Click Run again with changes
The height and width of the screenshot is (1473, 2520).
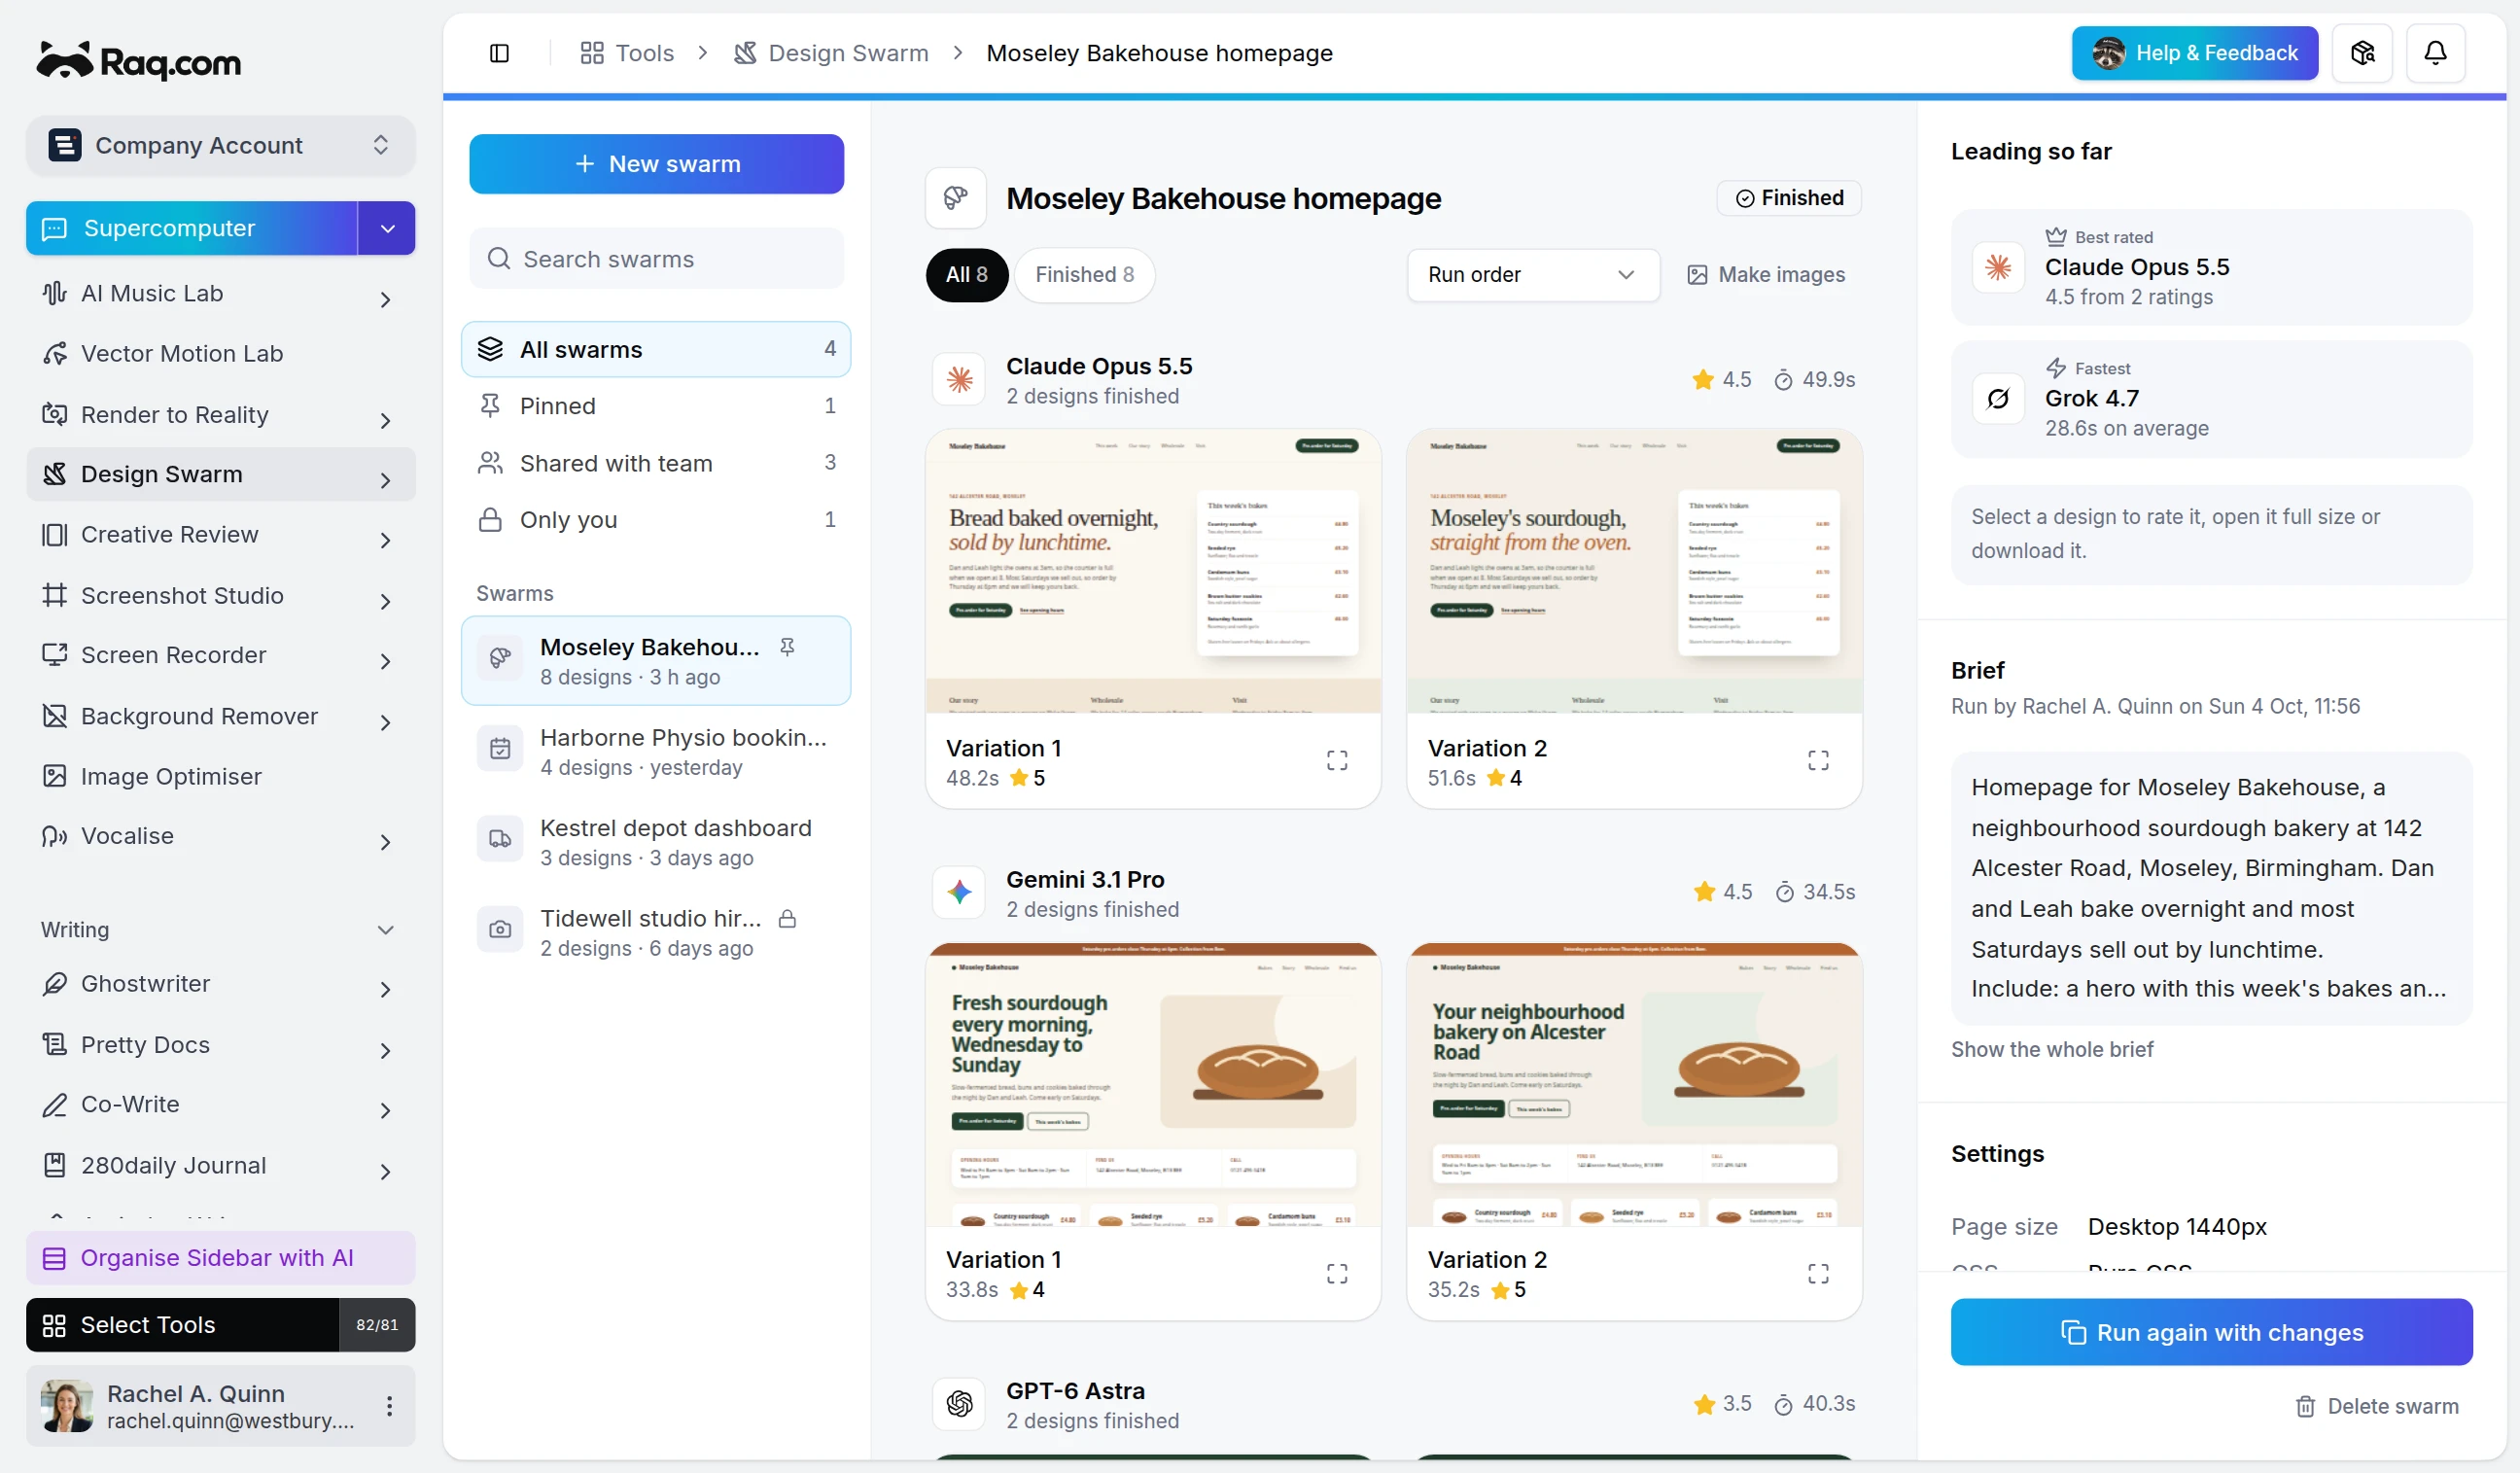click(x=2211, y=1332)
